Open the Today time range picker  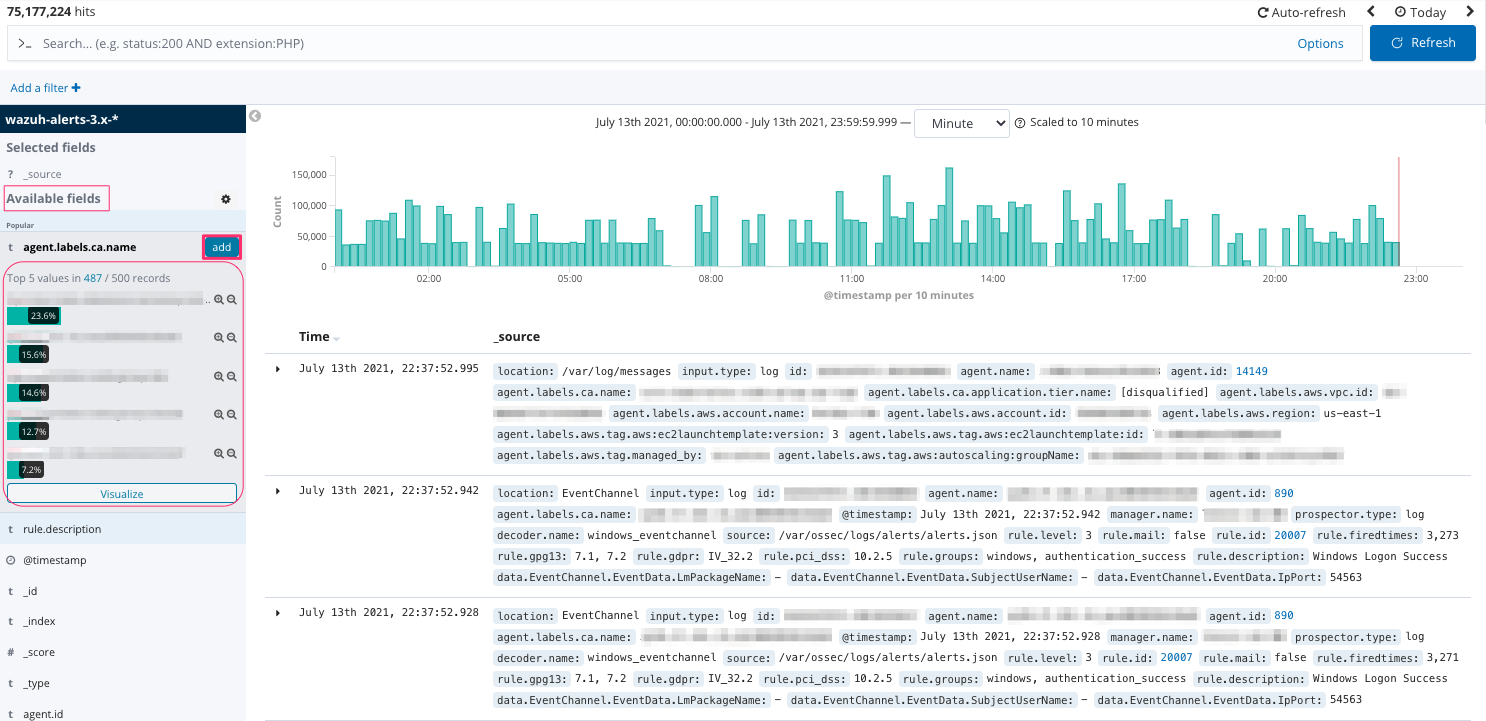[1420, 13]
